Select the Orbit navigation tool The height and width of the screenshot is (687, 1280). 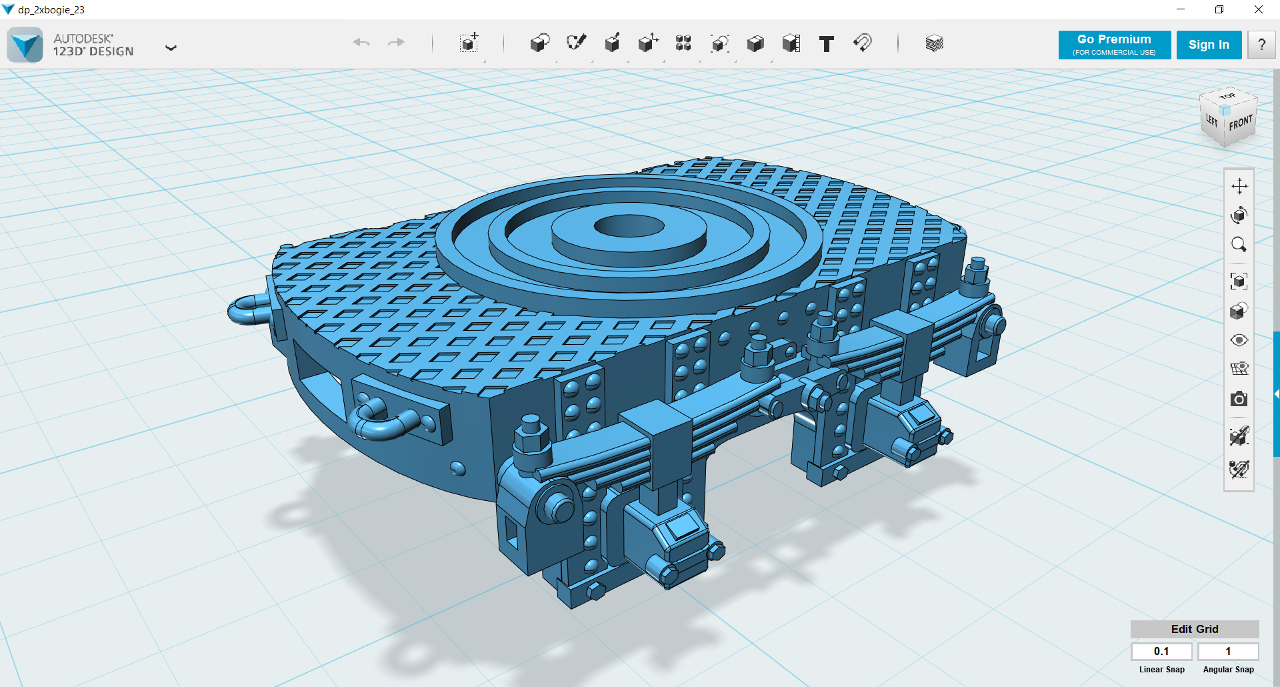point(1239,215)
